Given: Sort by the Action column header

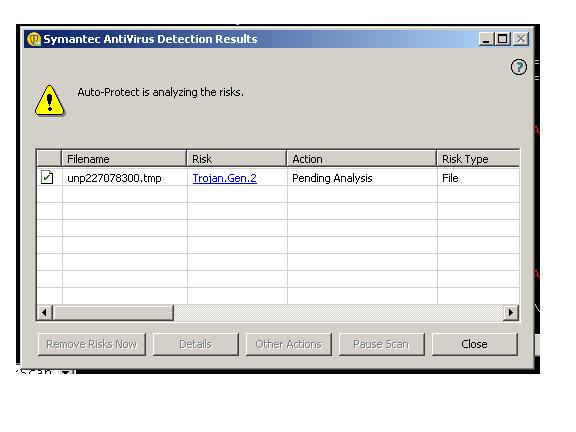Looking at the screenshot, I should point(361,159).
